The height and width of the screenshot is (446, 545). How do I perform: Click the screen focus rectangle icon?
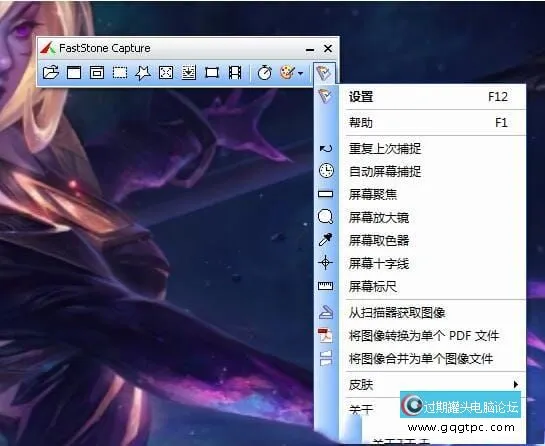[326, 194]
